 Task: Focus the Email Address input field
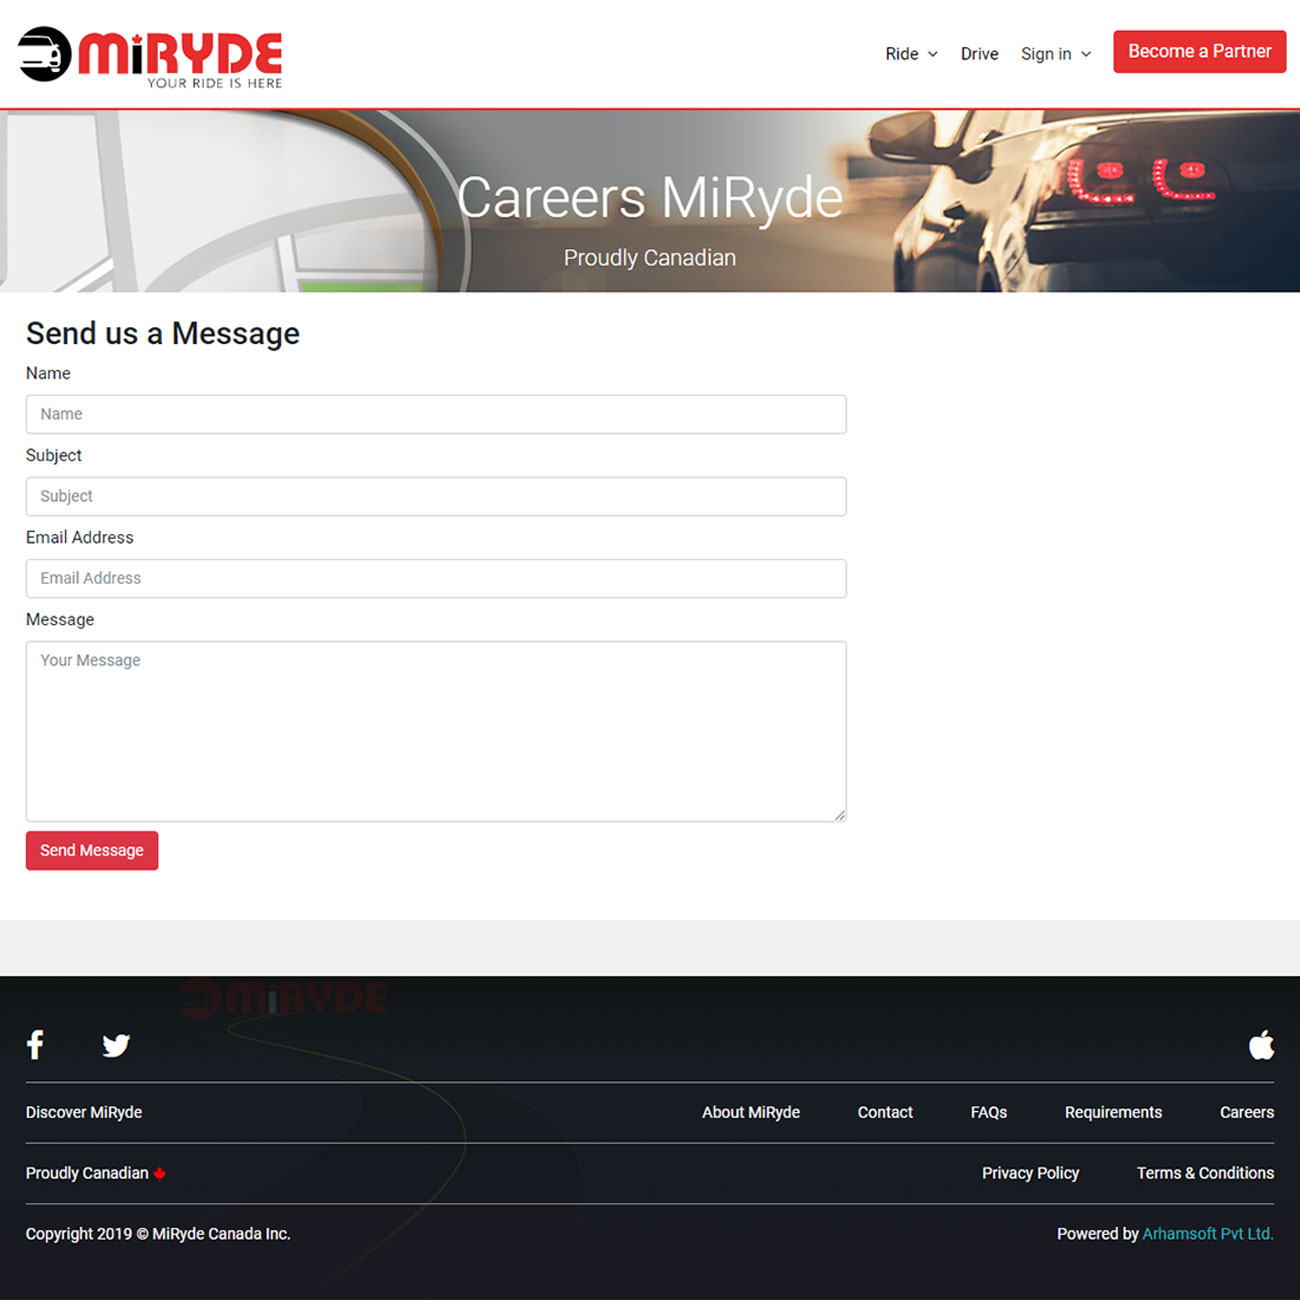pos(436,578)
